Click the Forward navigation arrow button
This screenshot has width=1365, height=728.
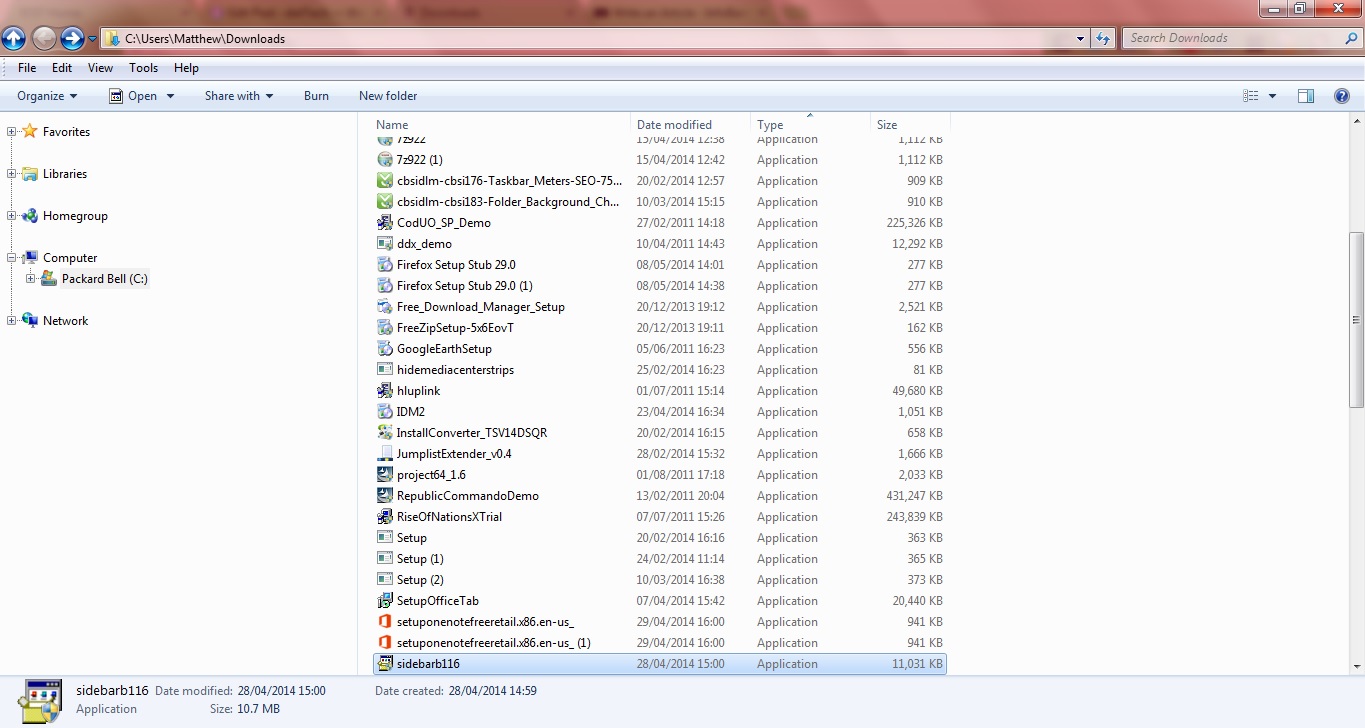72,38
